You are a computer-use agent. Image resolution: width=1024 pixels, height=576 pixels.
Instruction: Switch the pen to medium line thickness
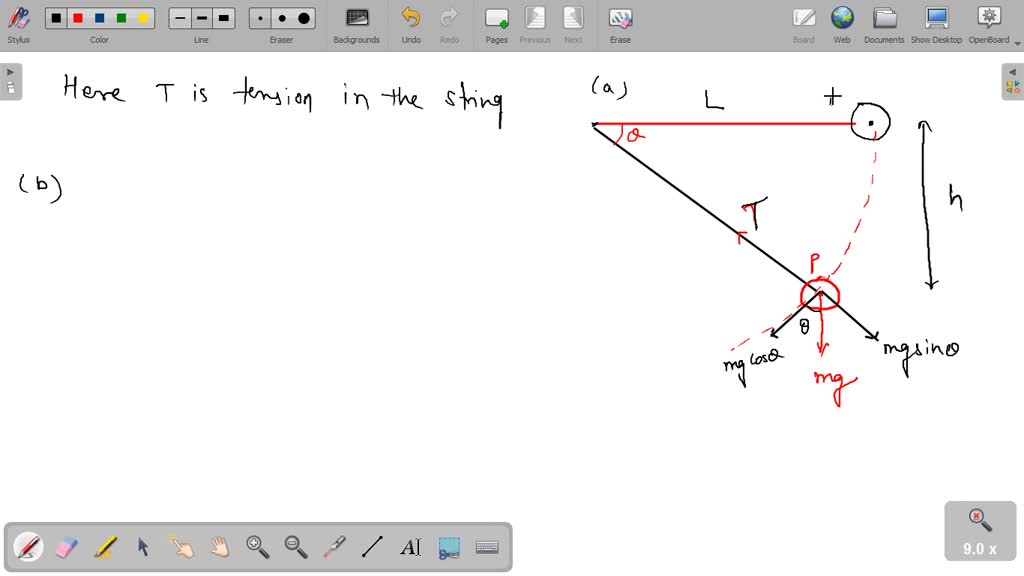[x=201, y=17]
